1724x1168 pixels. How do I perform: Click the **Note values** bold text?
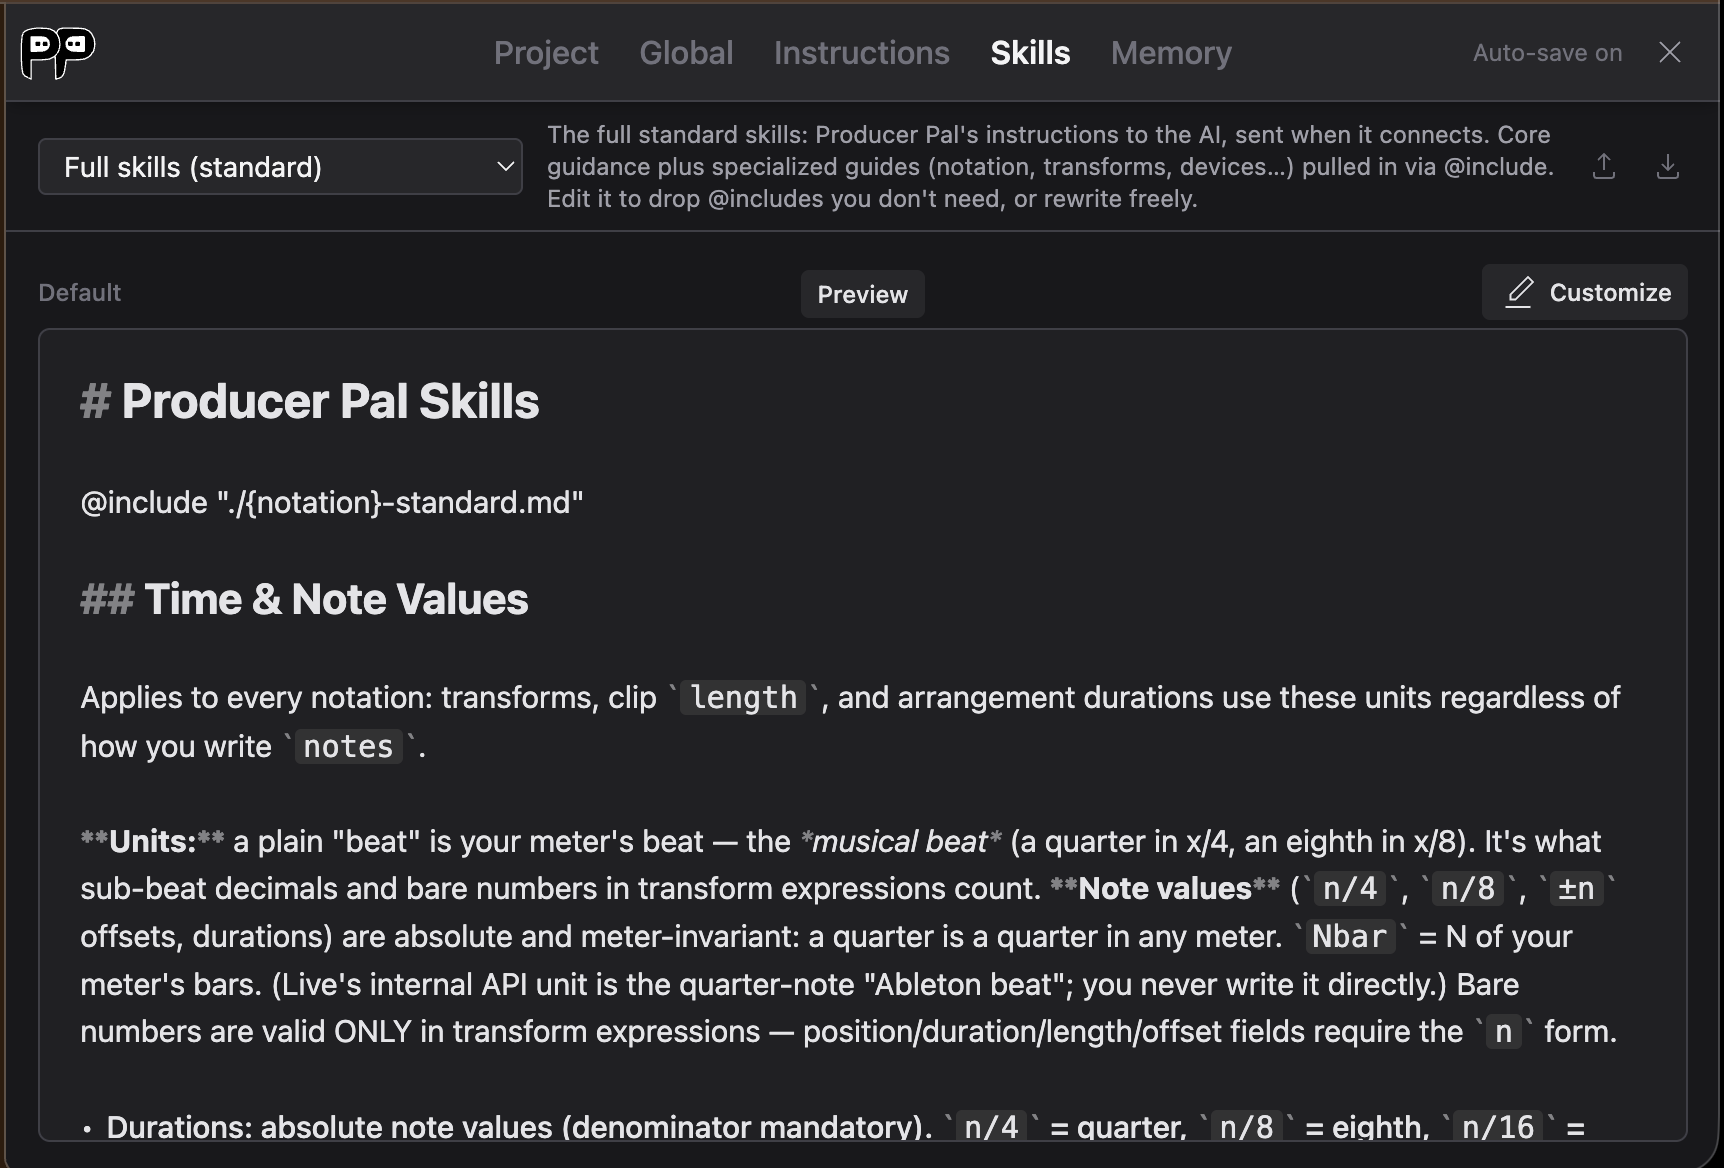(1165, 888)
